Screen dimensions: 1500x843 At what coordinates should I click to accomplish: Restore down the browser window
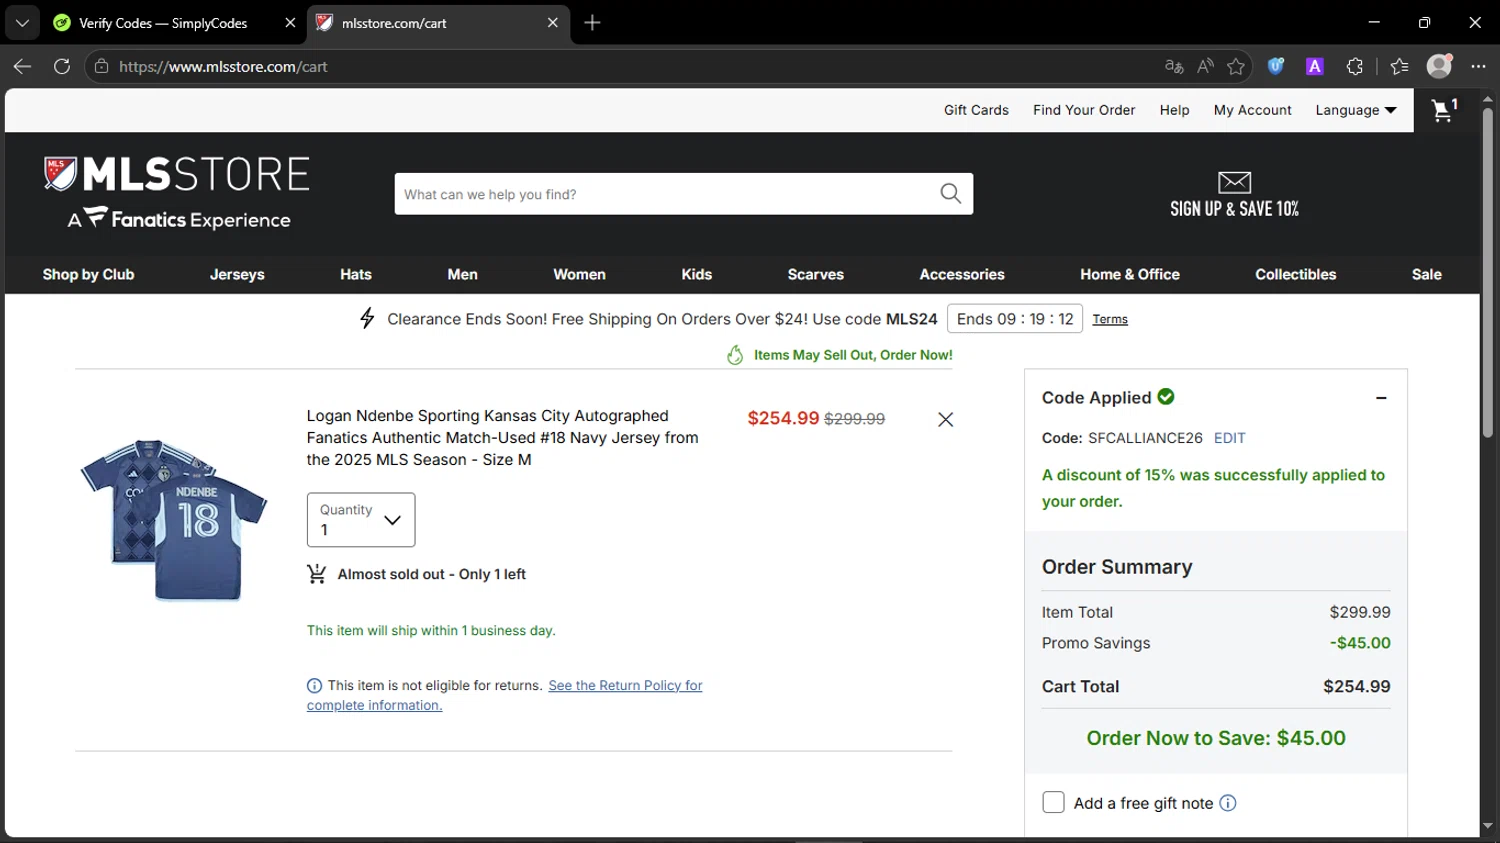1425,22
